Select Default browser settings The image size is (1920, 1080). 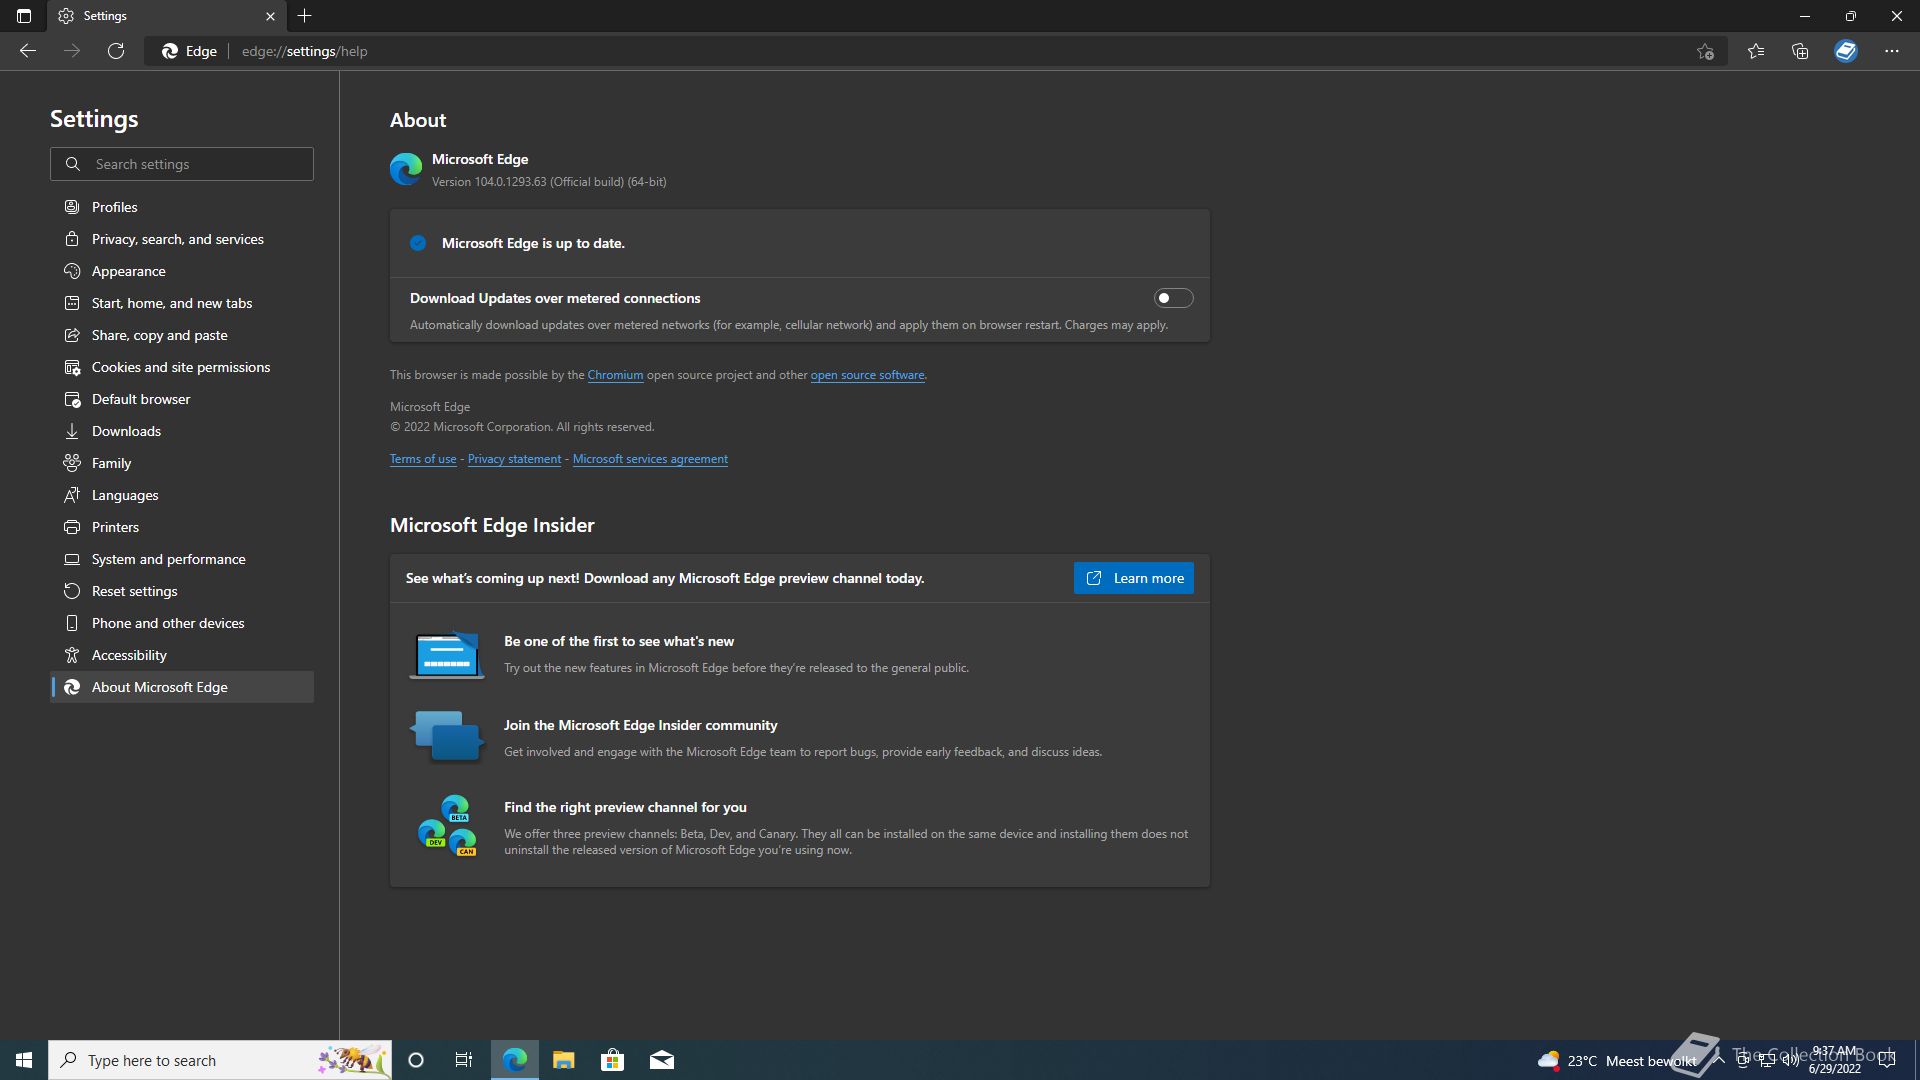tap(182, 399)
